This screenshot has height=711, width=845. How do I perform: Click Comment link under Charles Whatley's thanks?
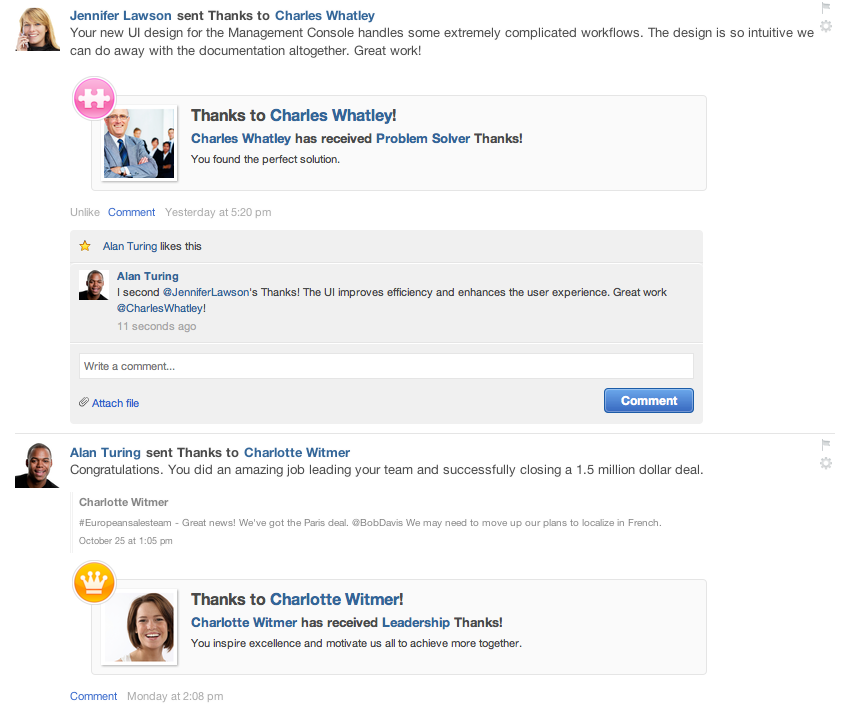[131, 212]
